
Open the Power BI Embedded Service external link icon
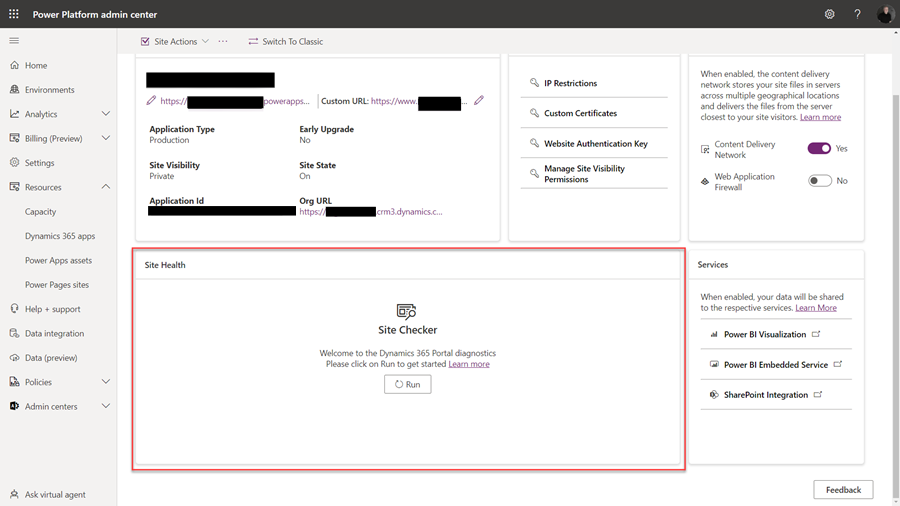click(837, 364)
